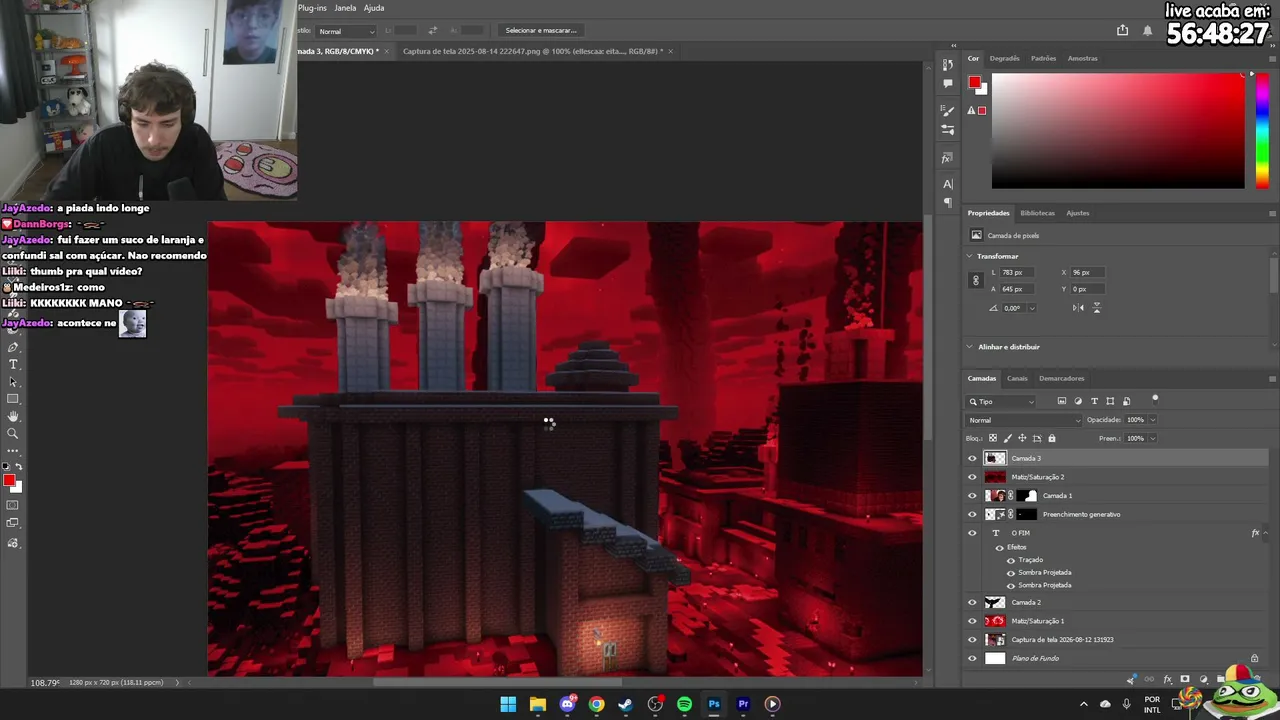Reset default foreground and background colors
Screen dimensions: 1280x720
tap(6, 467)
